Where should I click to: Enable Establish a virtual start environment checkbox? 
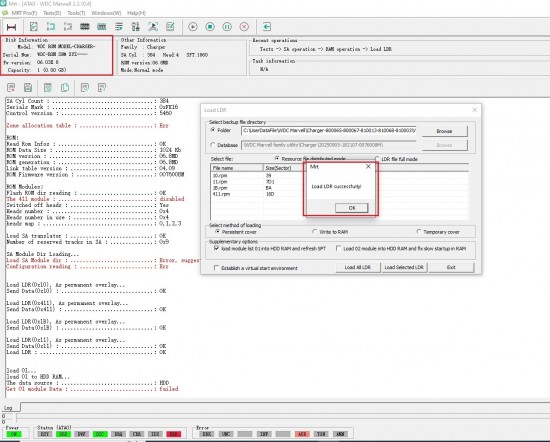[x=216, y=268]
